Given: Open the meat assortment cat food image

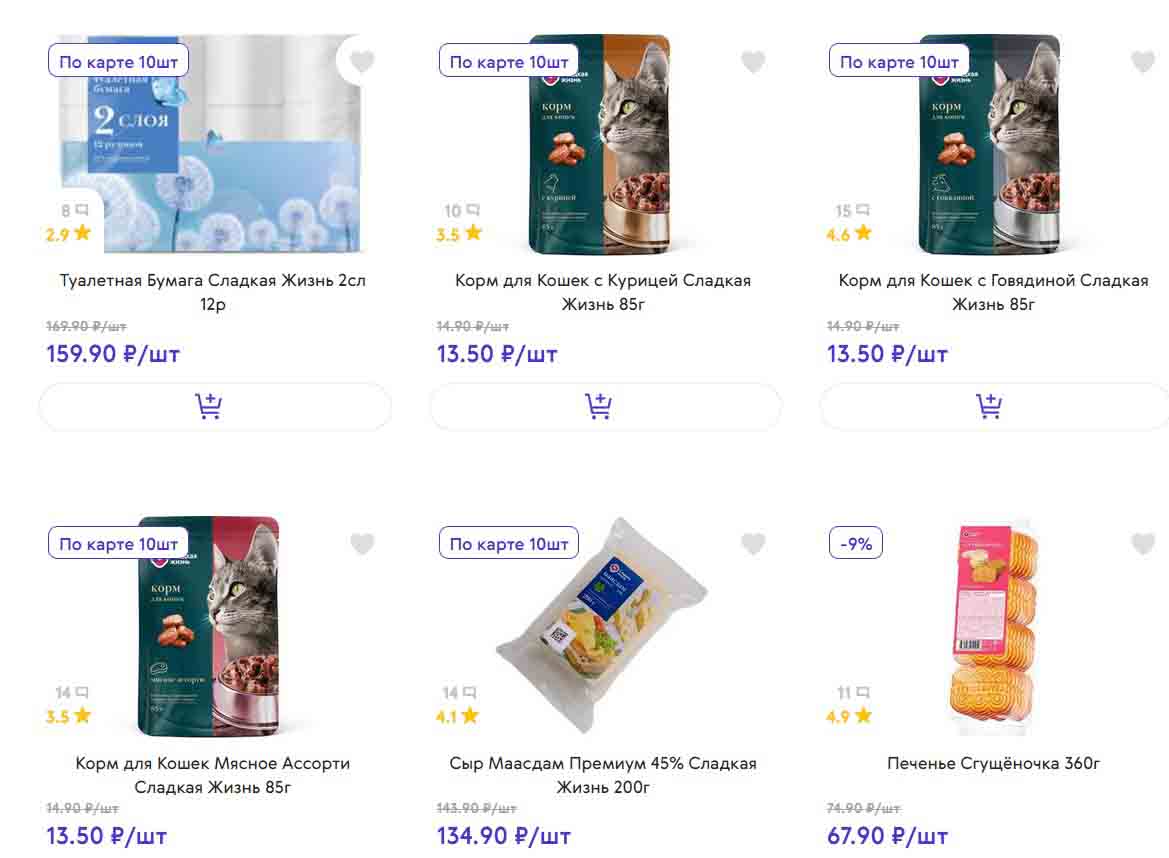Looking at the screenshot, I should point(210,625).
